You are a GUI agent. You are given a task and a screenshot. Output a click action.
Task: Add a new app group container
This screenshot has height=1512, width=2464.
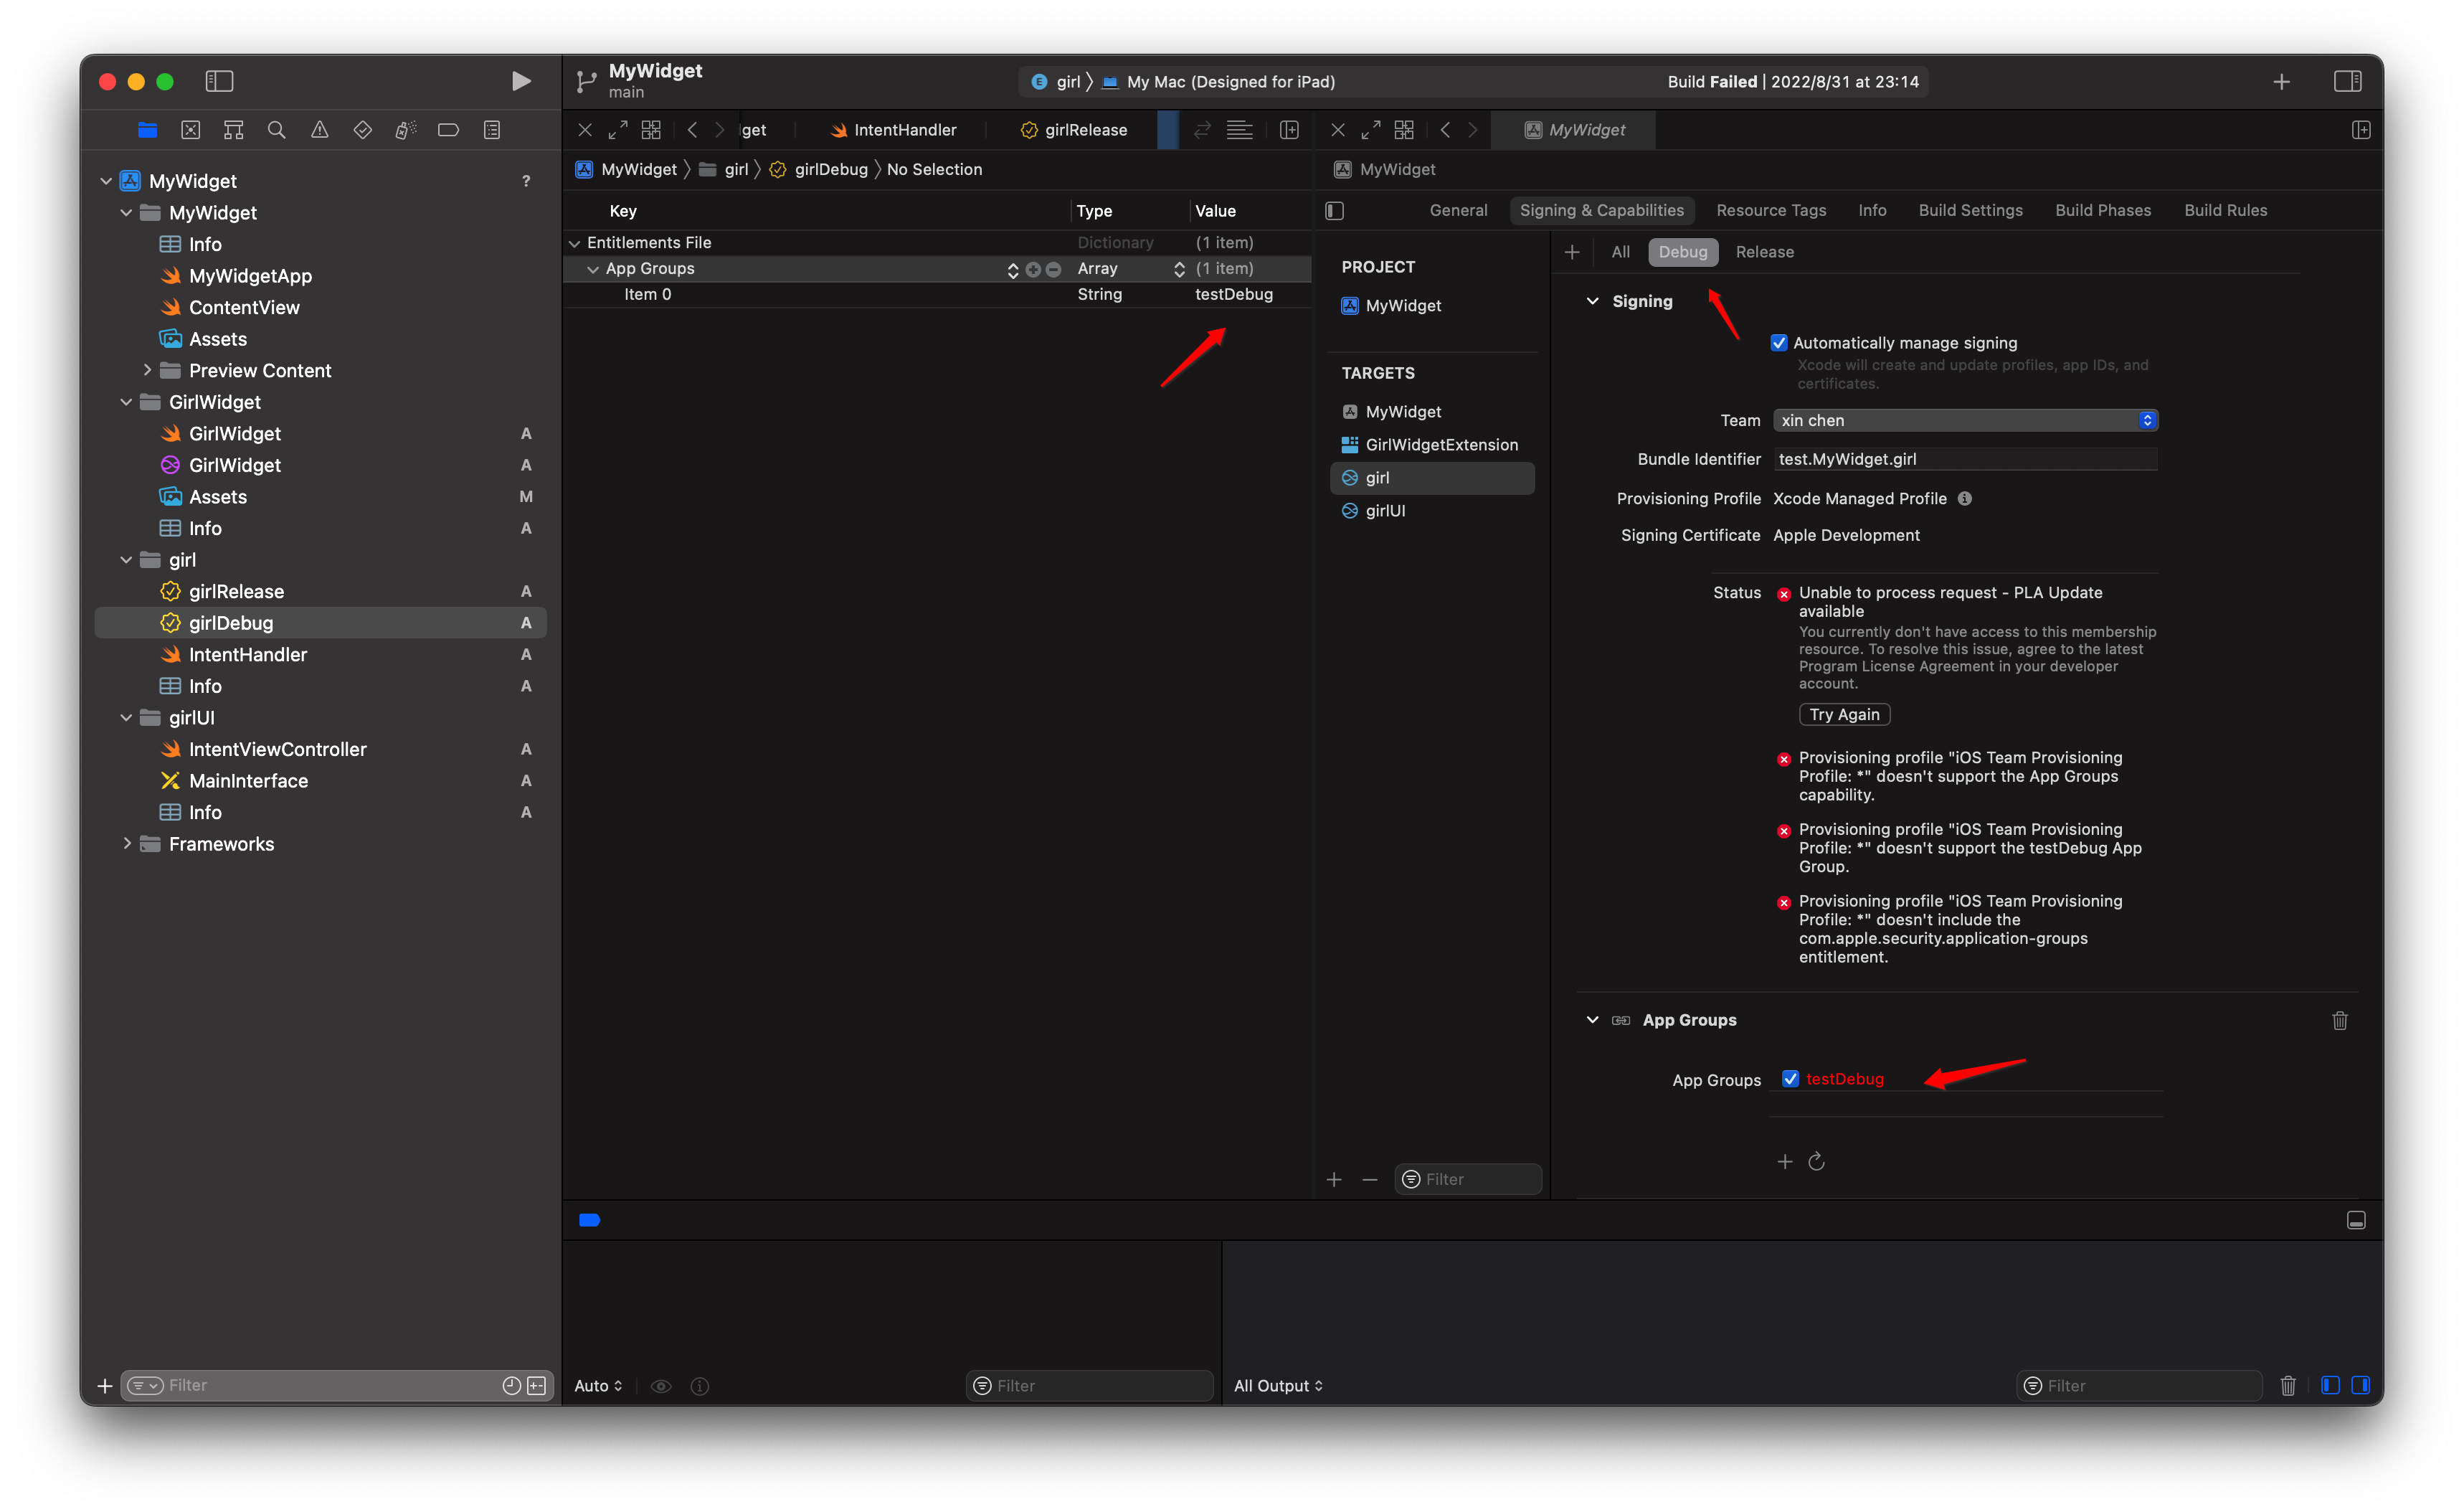point(1785,1161)
